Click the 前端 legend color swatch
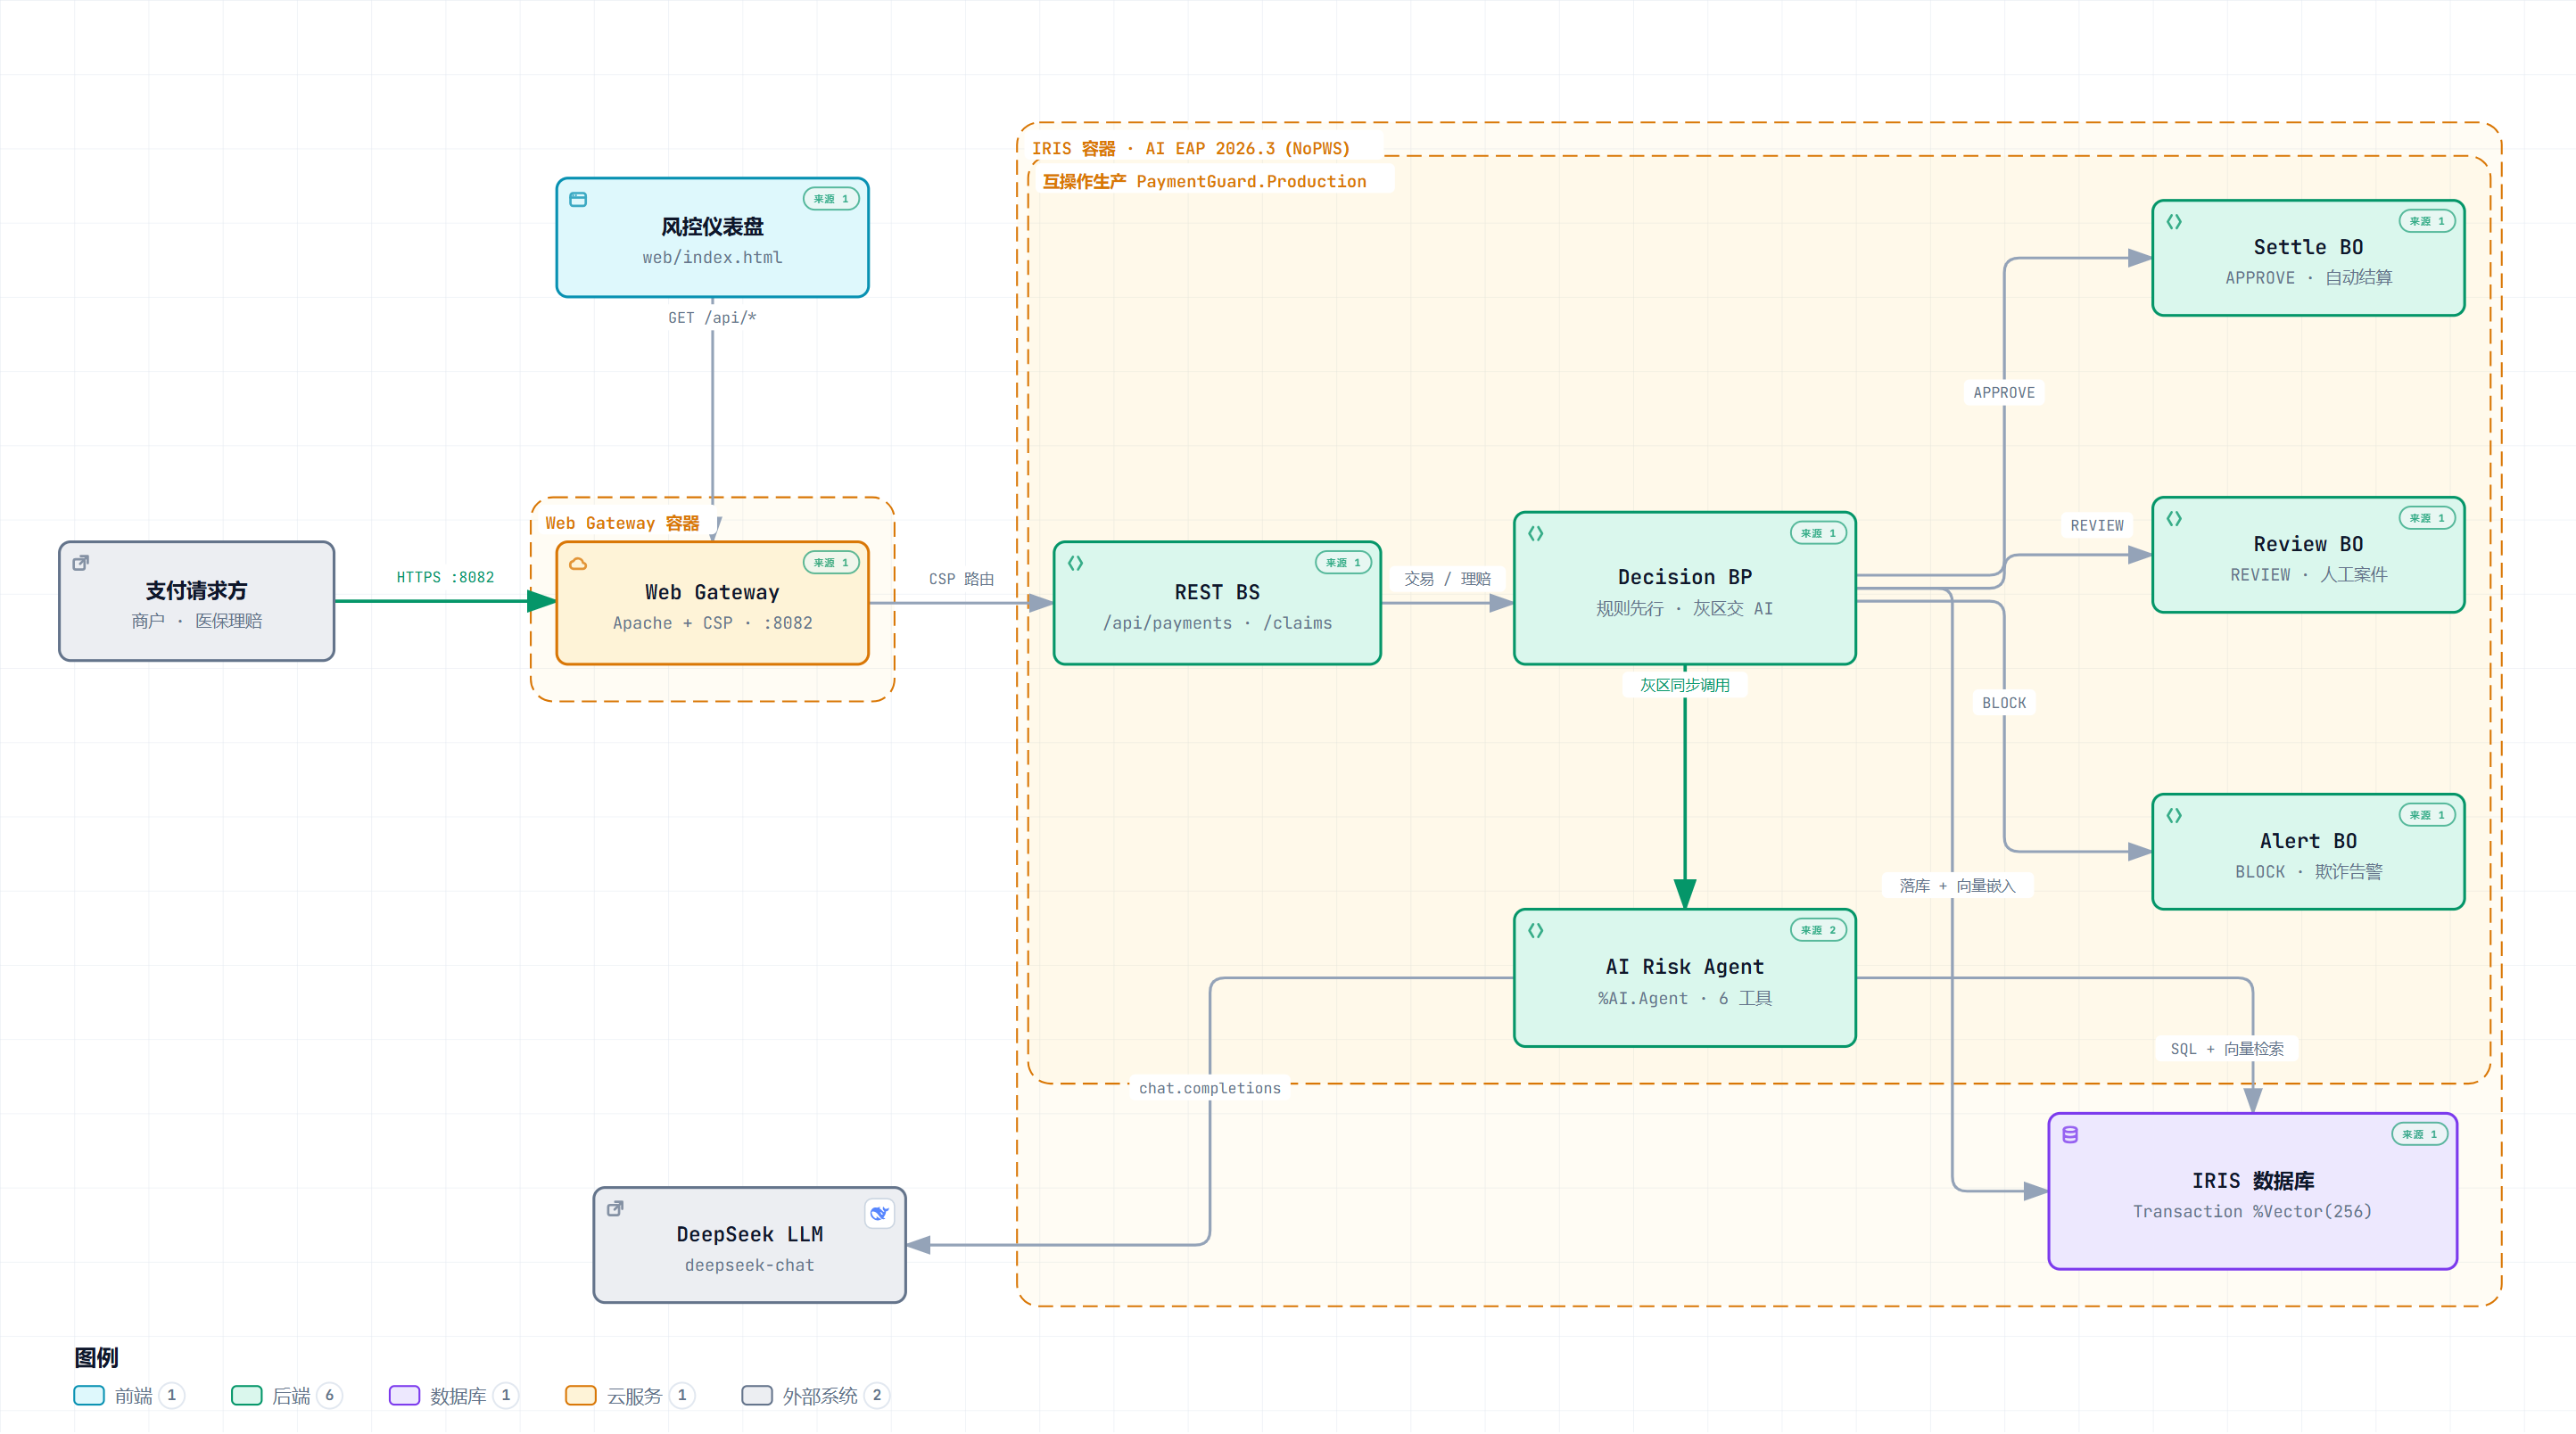2576x1434 pixels. (89, 1395)
